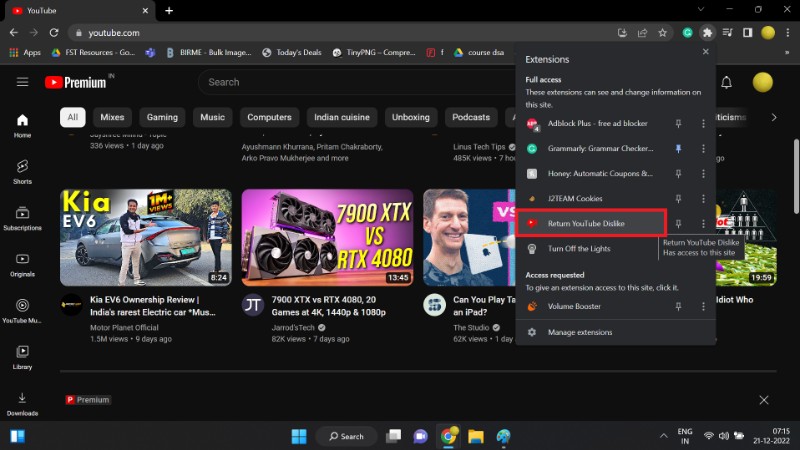Toggle the pin for Volume Booster

[x=679, y=307]
